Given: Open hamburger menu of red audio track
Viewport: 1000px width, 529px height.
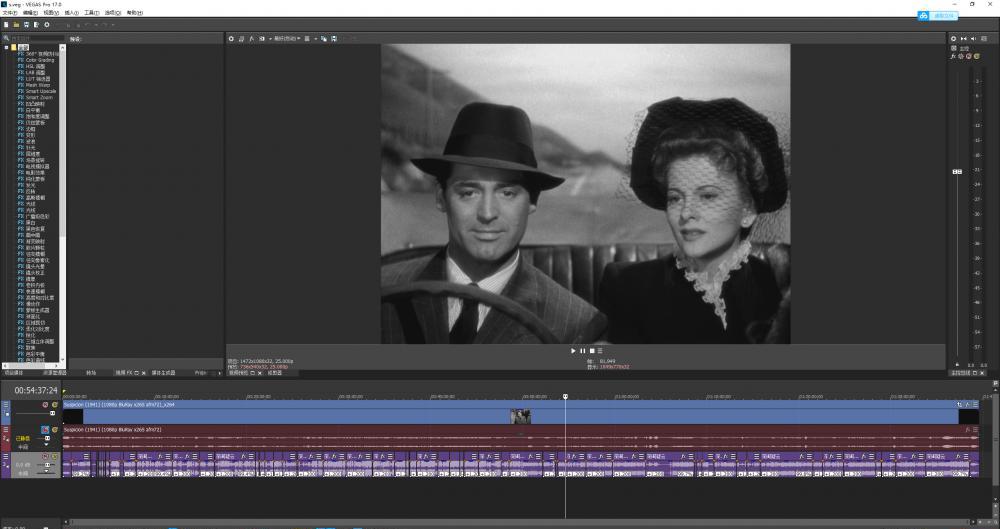Looking at the screenshot, I should point(6,429).
